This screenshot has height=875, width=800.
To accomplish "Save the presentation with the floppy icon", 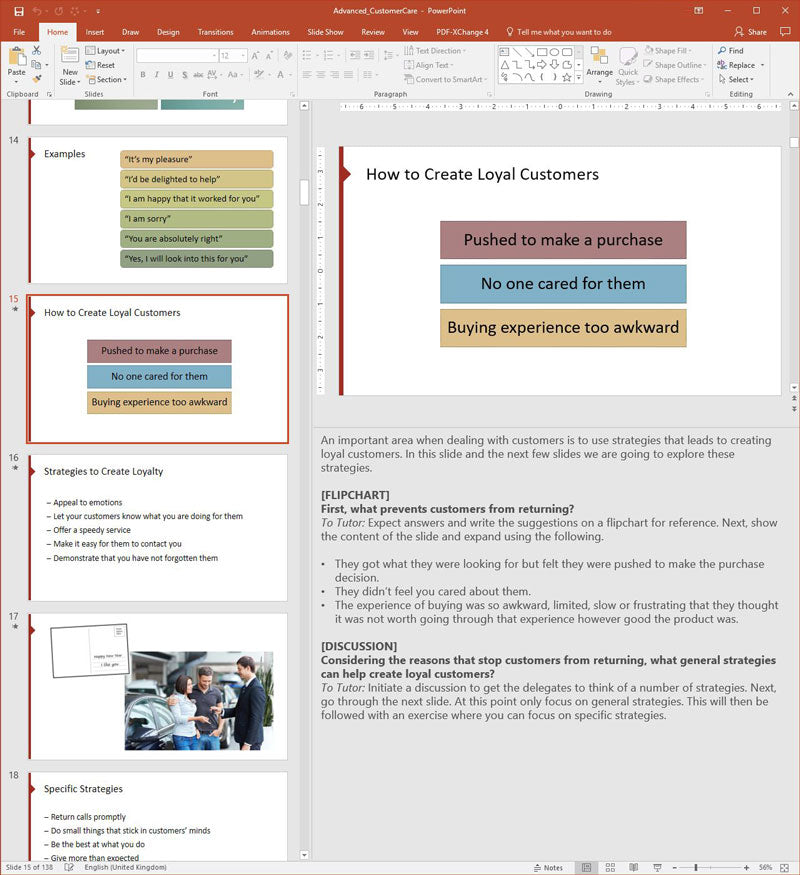I will [19, 11].
